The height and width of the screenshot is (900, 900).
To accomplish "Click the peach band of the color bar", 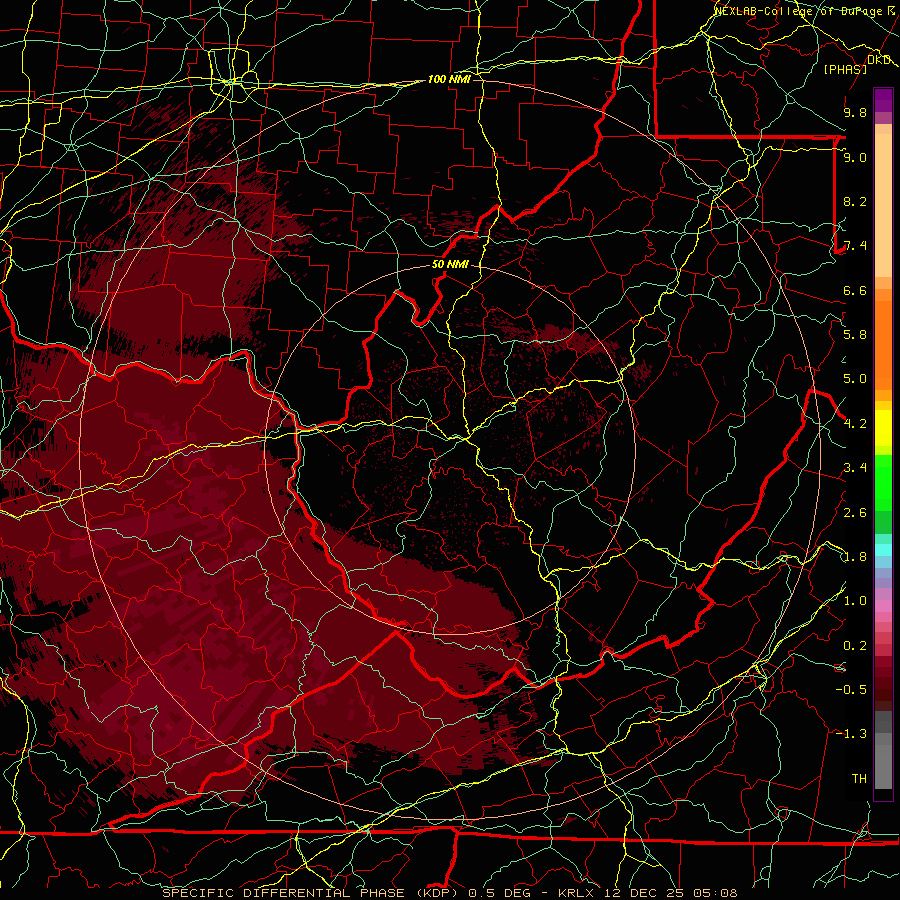I will click(x=883, y=205).
